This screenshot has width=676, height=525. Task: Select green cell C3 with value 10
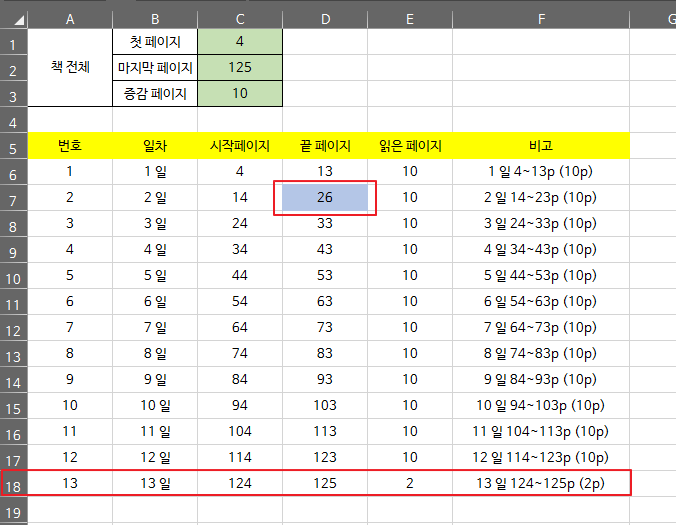tap(240, 94)
